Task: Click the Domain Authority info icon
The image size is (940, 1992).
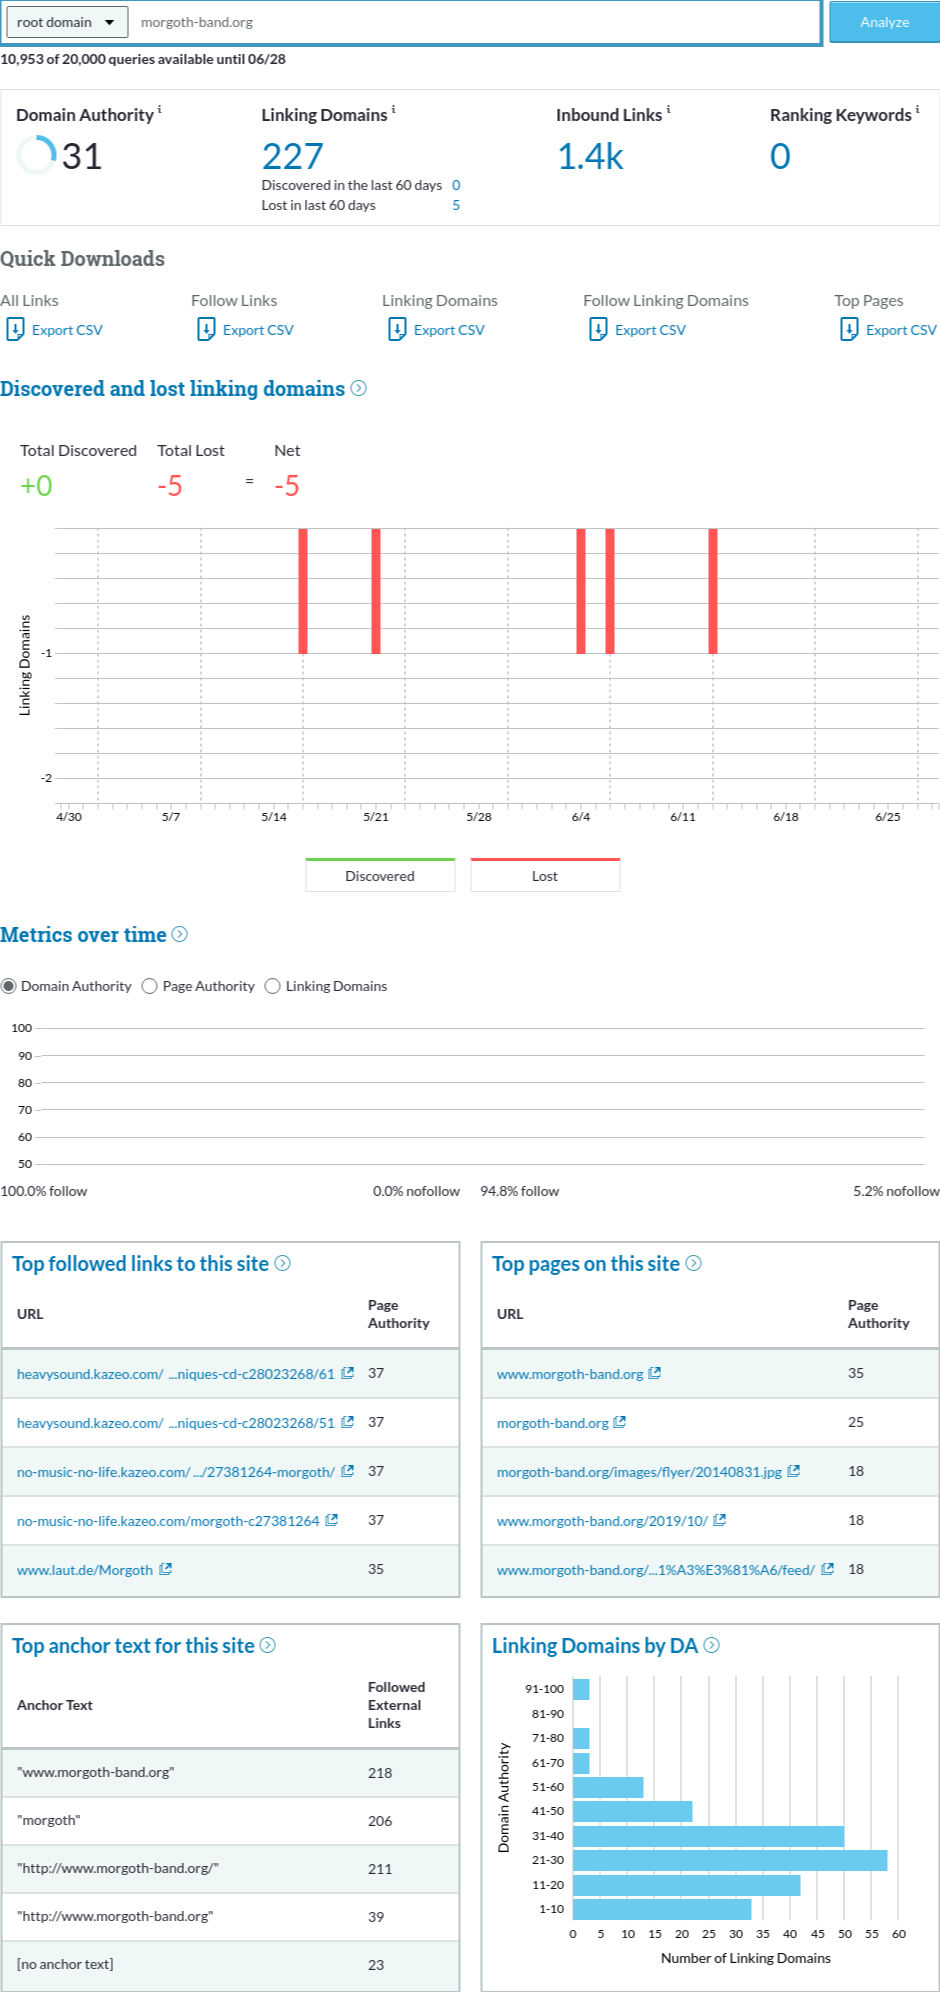Action: pyautogui.click(x=160, y=109)
